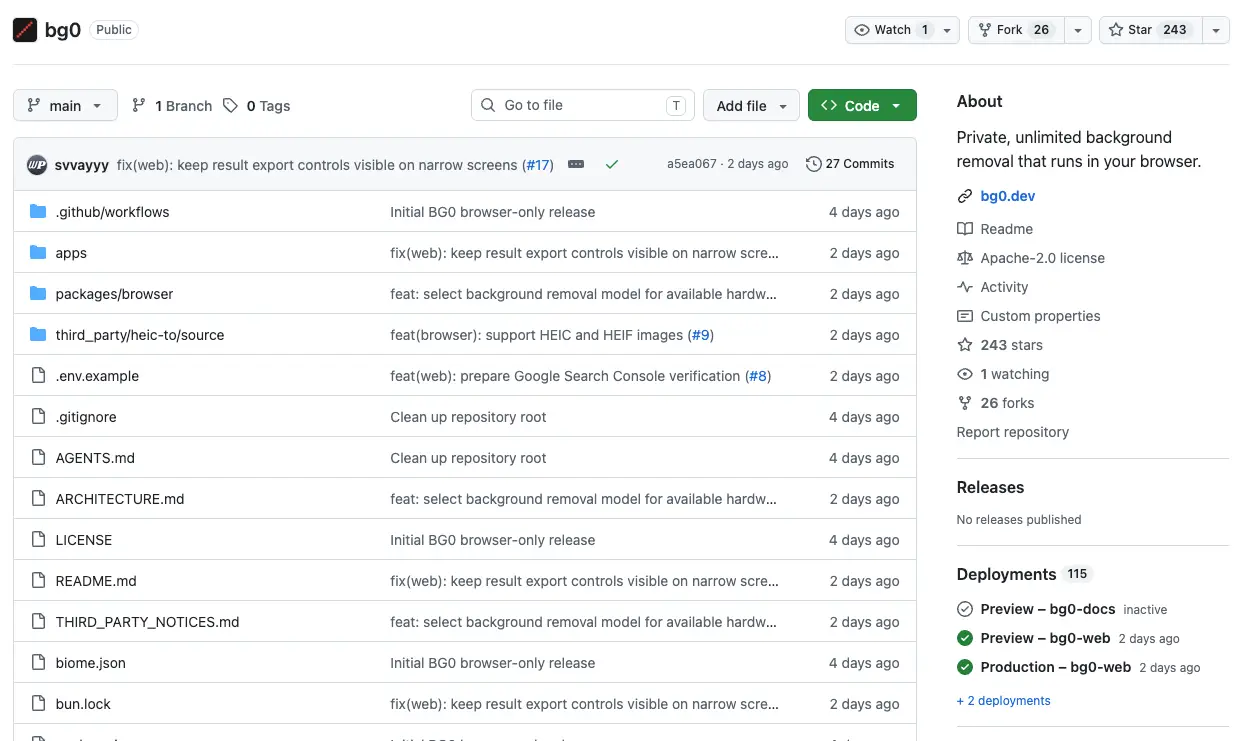Click the bun.lock file icon
This screenshot has height=741, width=1240.
tap(38, 704)
